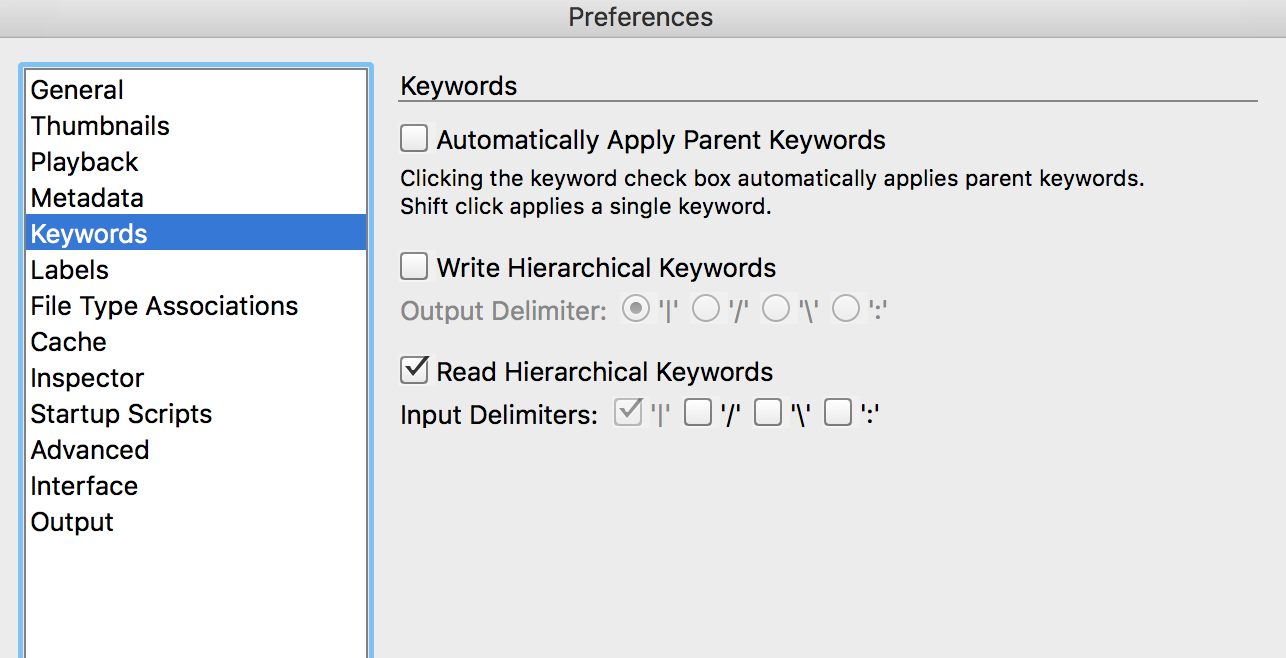1286x658 pixels.
Task: Open the General preferences category
Action: 196,90
